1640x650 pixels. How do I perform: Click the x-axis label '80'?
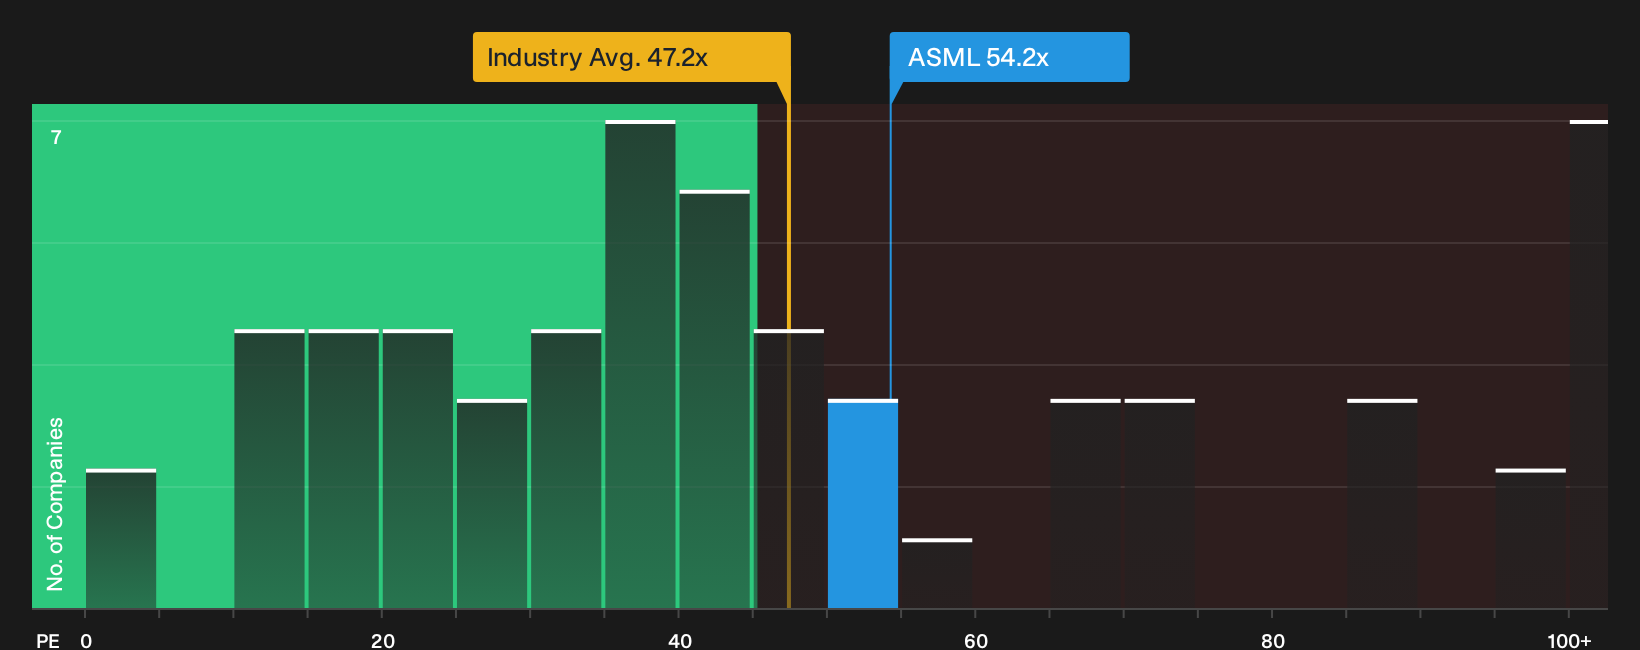click(1273, 641)
